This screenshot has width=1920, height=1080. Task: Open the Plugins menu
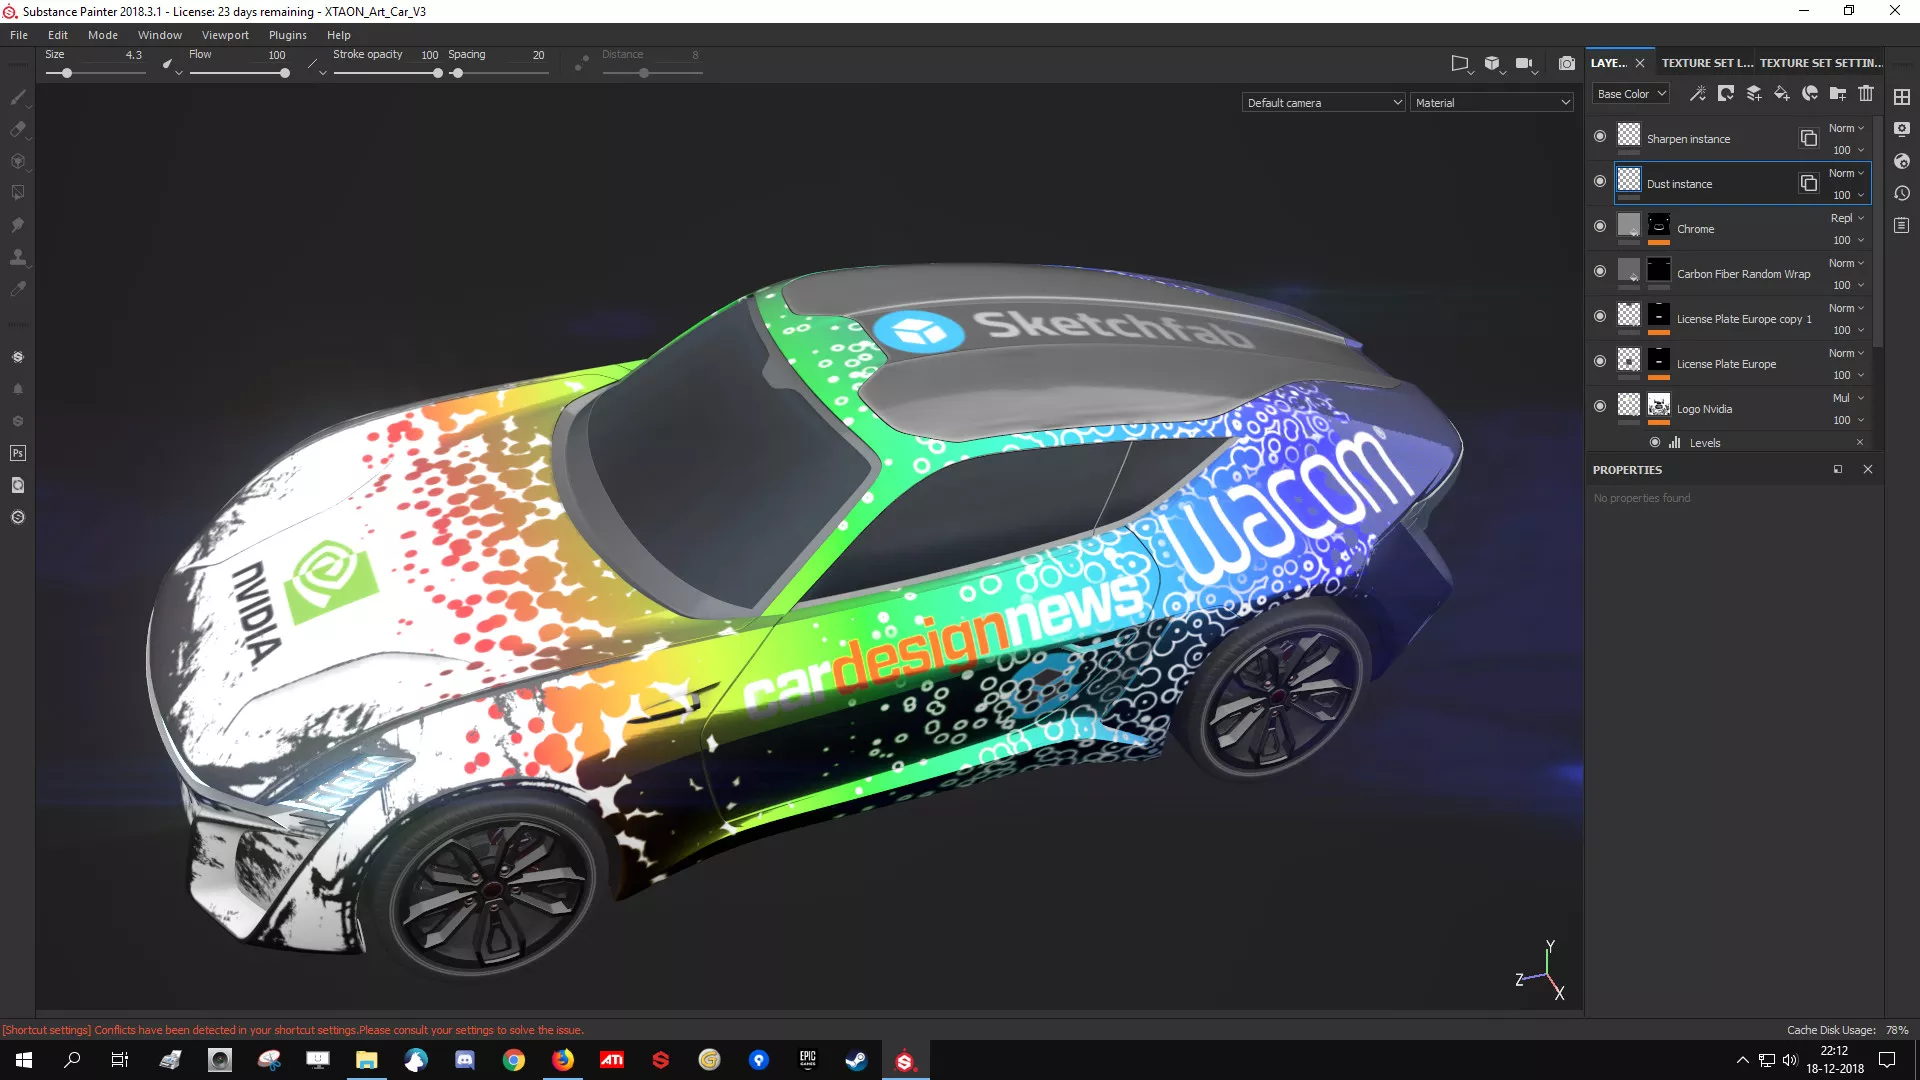tap(287, 35)
